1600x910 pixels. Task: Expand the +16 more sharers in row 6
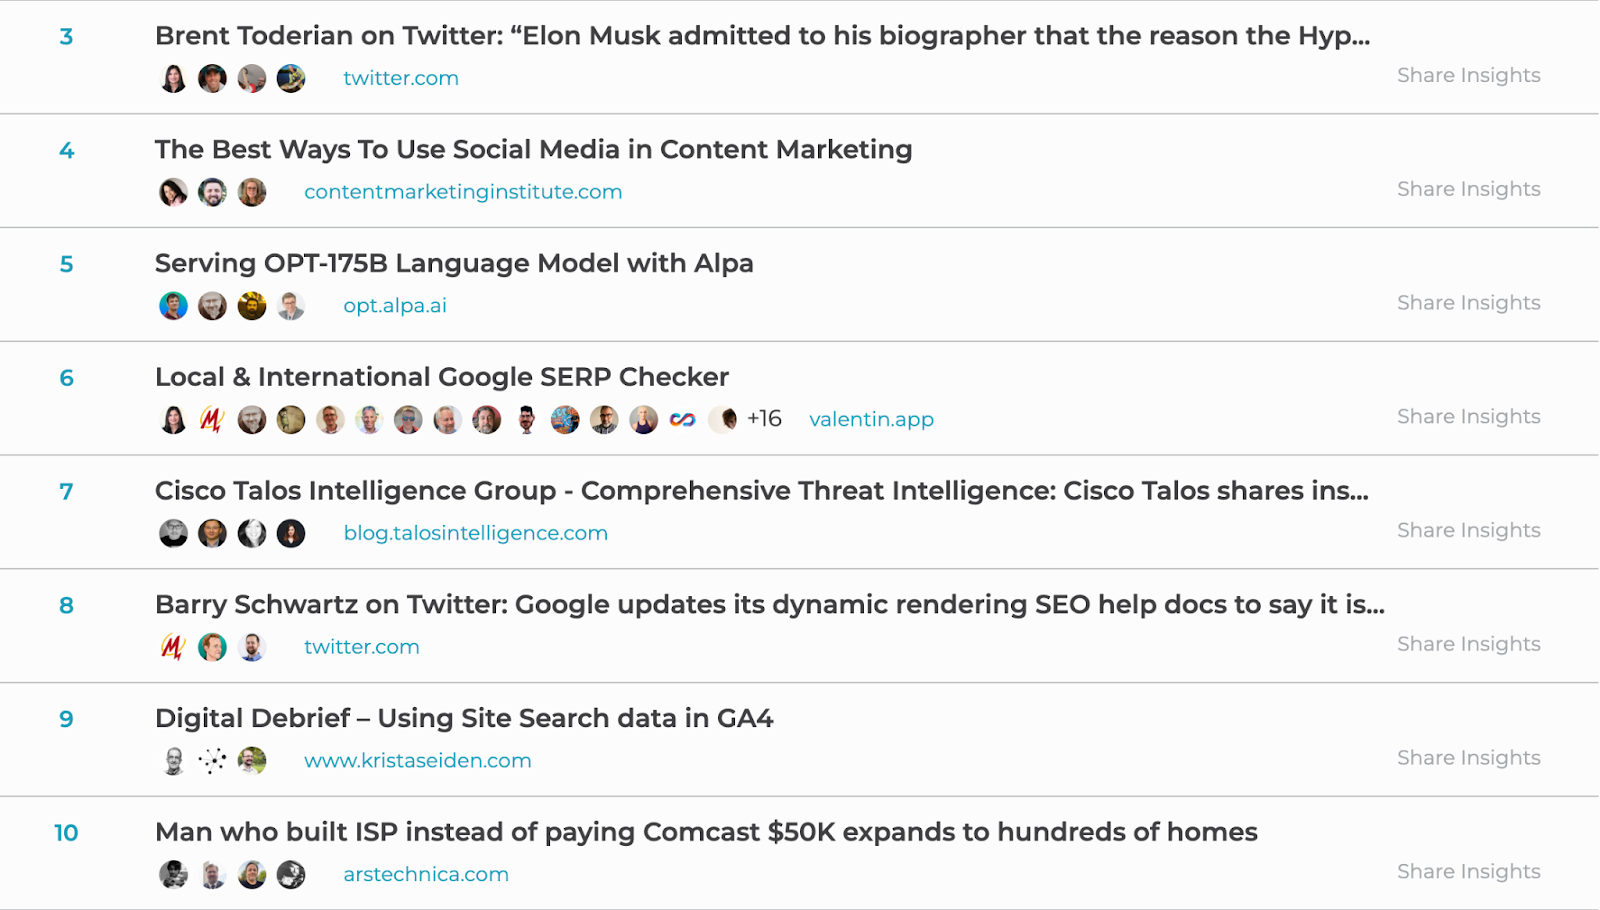pyautogui.click(x=764, y=419)
